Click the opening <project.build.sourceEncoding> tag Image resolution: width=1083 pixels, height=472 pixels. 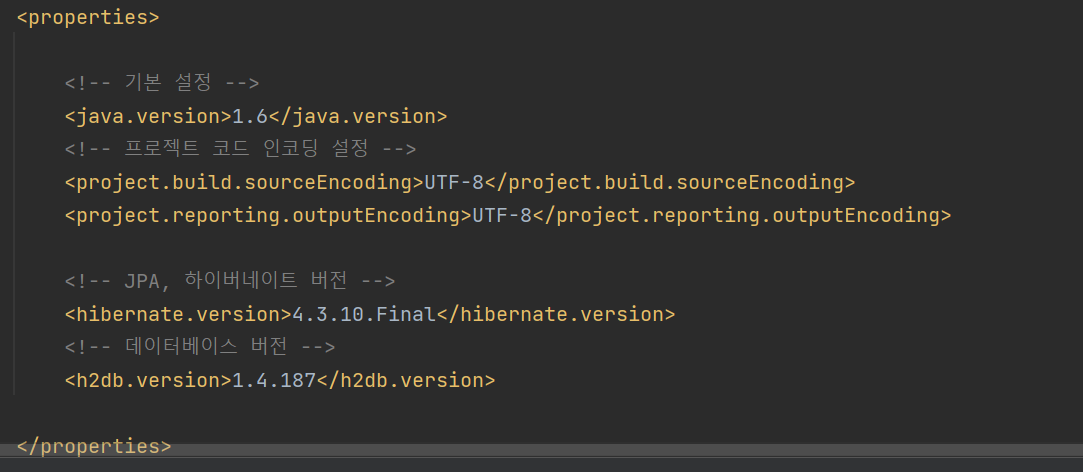pos(244,182)
